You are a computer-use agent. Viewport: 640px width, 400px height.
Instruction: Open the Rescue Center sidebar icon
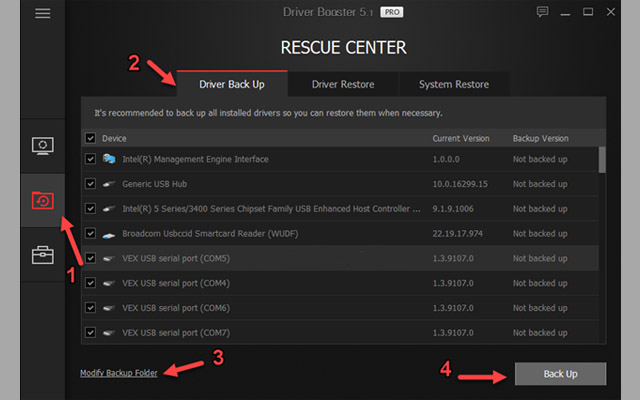click(x=42, y=200)
